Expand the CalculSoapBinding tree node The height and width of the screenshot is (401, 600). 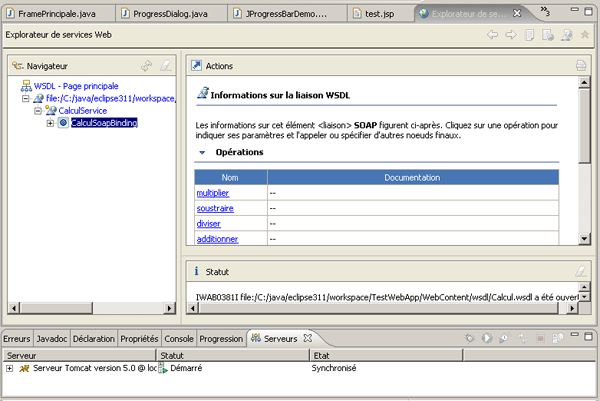[x=50, y=123]
